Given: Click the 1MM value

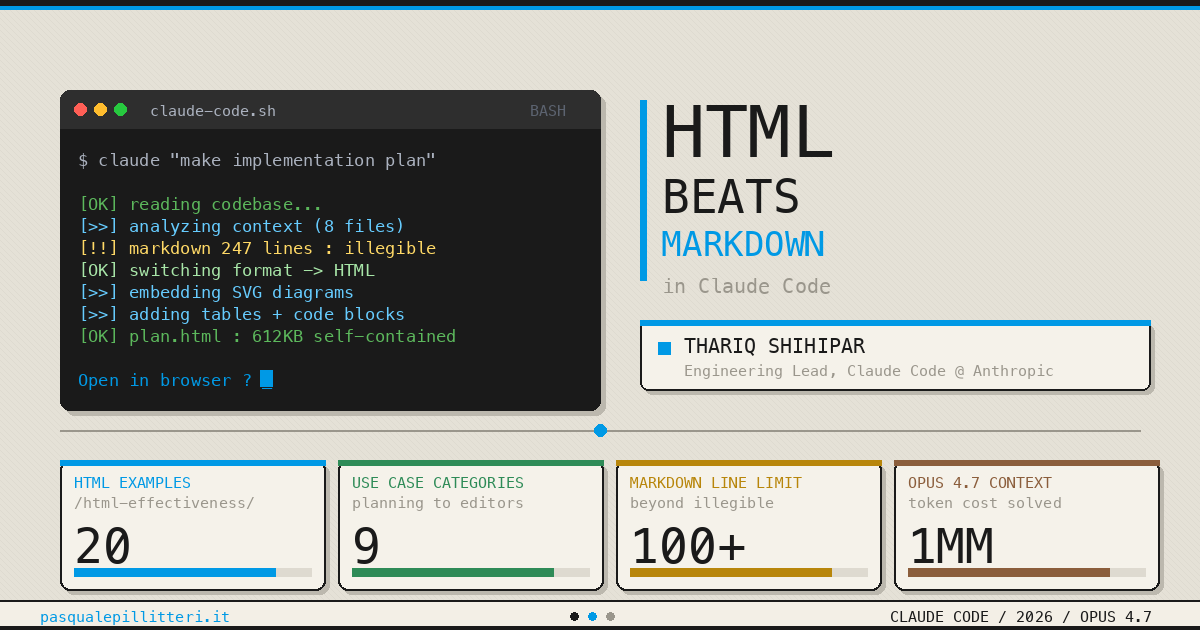Looking at the screenshot, I should pyautogui.click(x=951, y=547).
